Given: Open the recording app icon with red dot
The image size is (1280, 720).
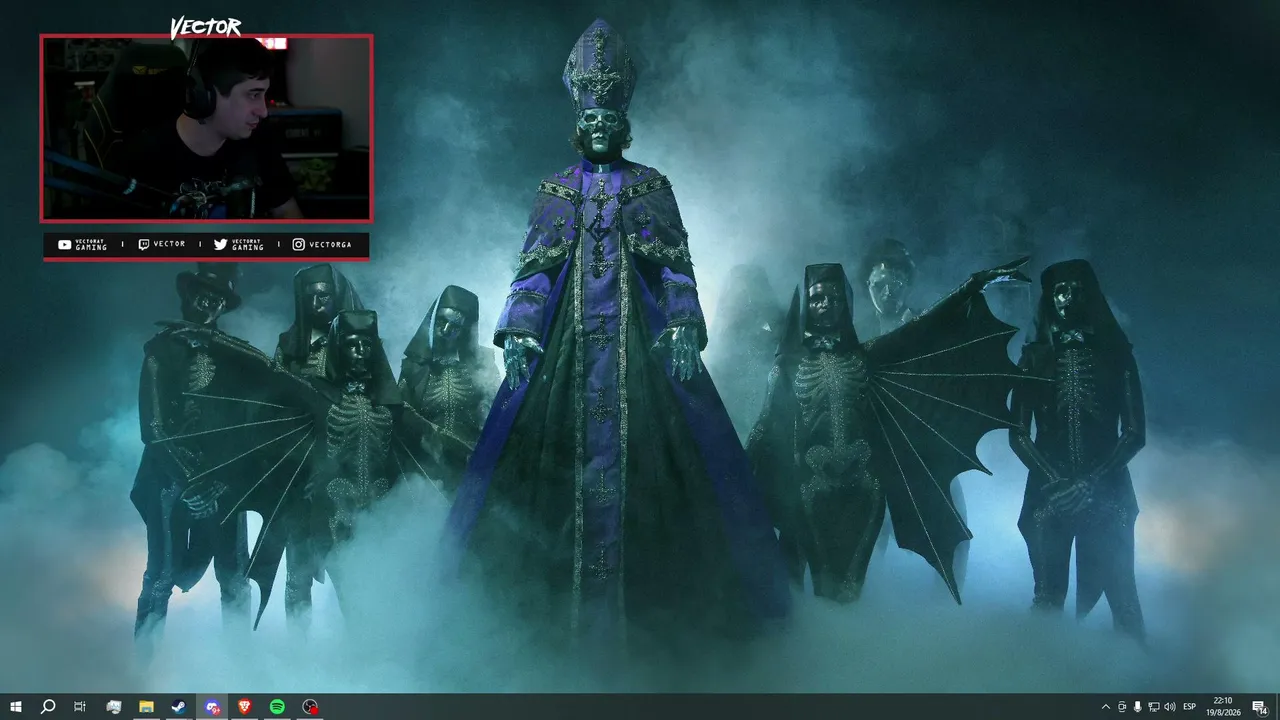Looking at the screenshot, I should [x=311, y=707].
